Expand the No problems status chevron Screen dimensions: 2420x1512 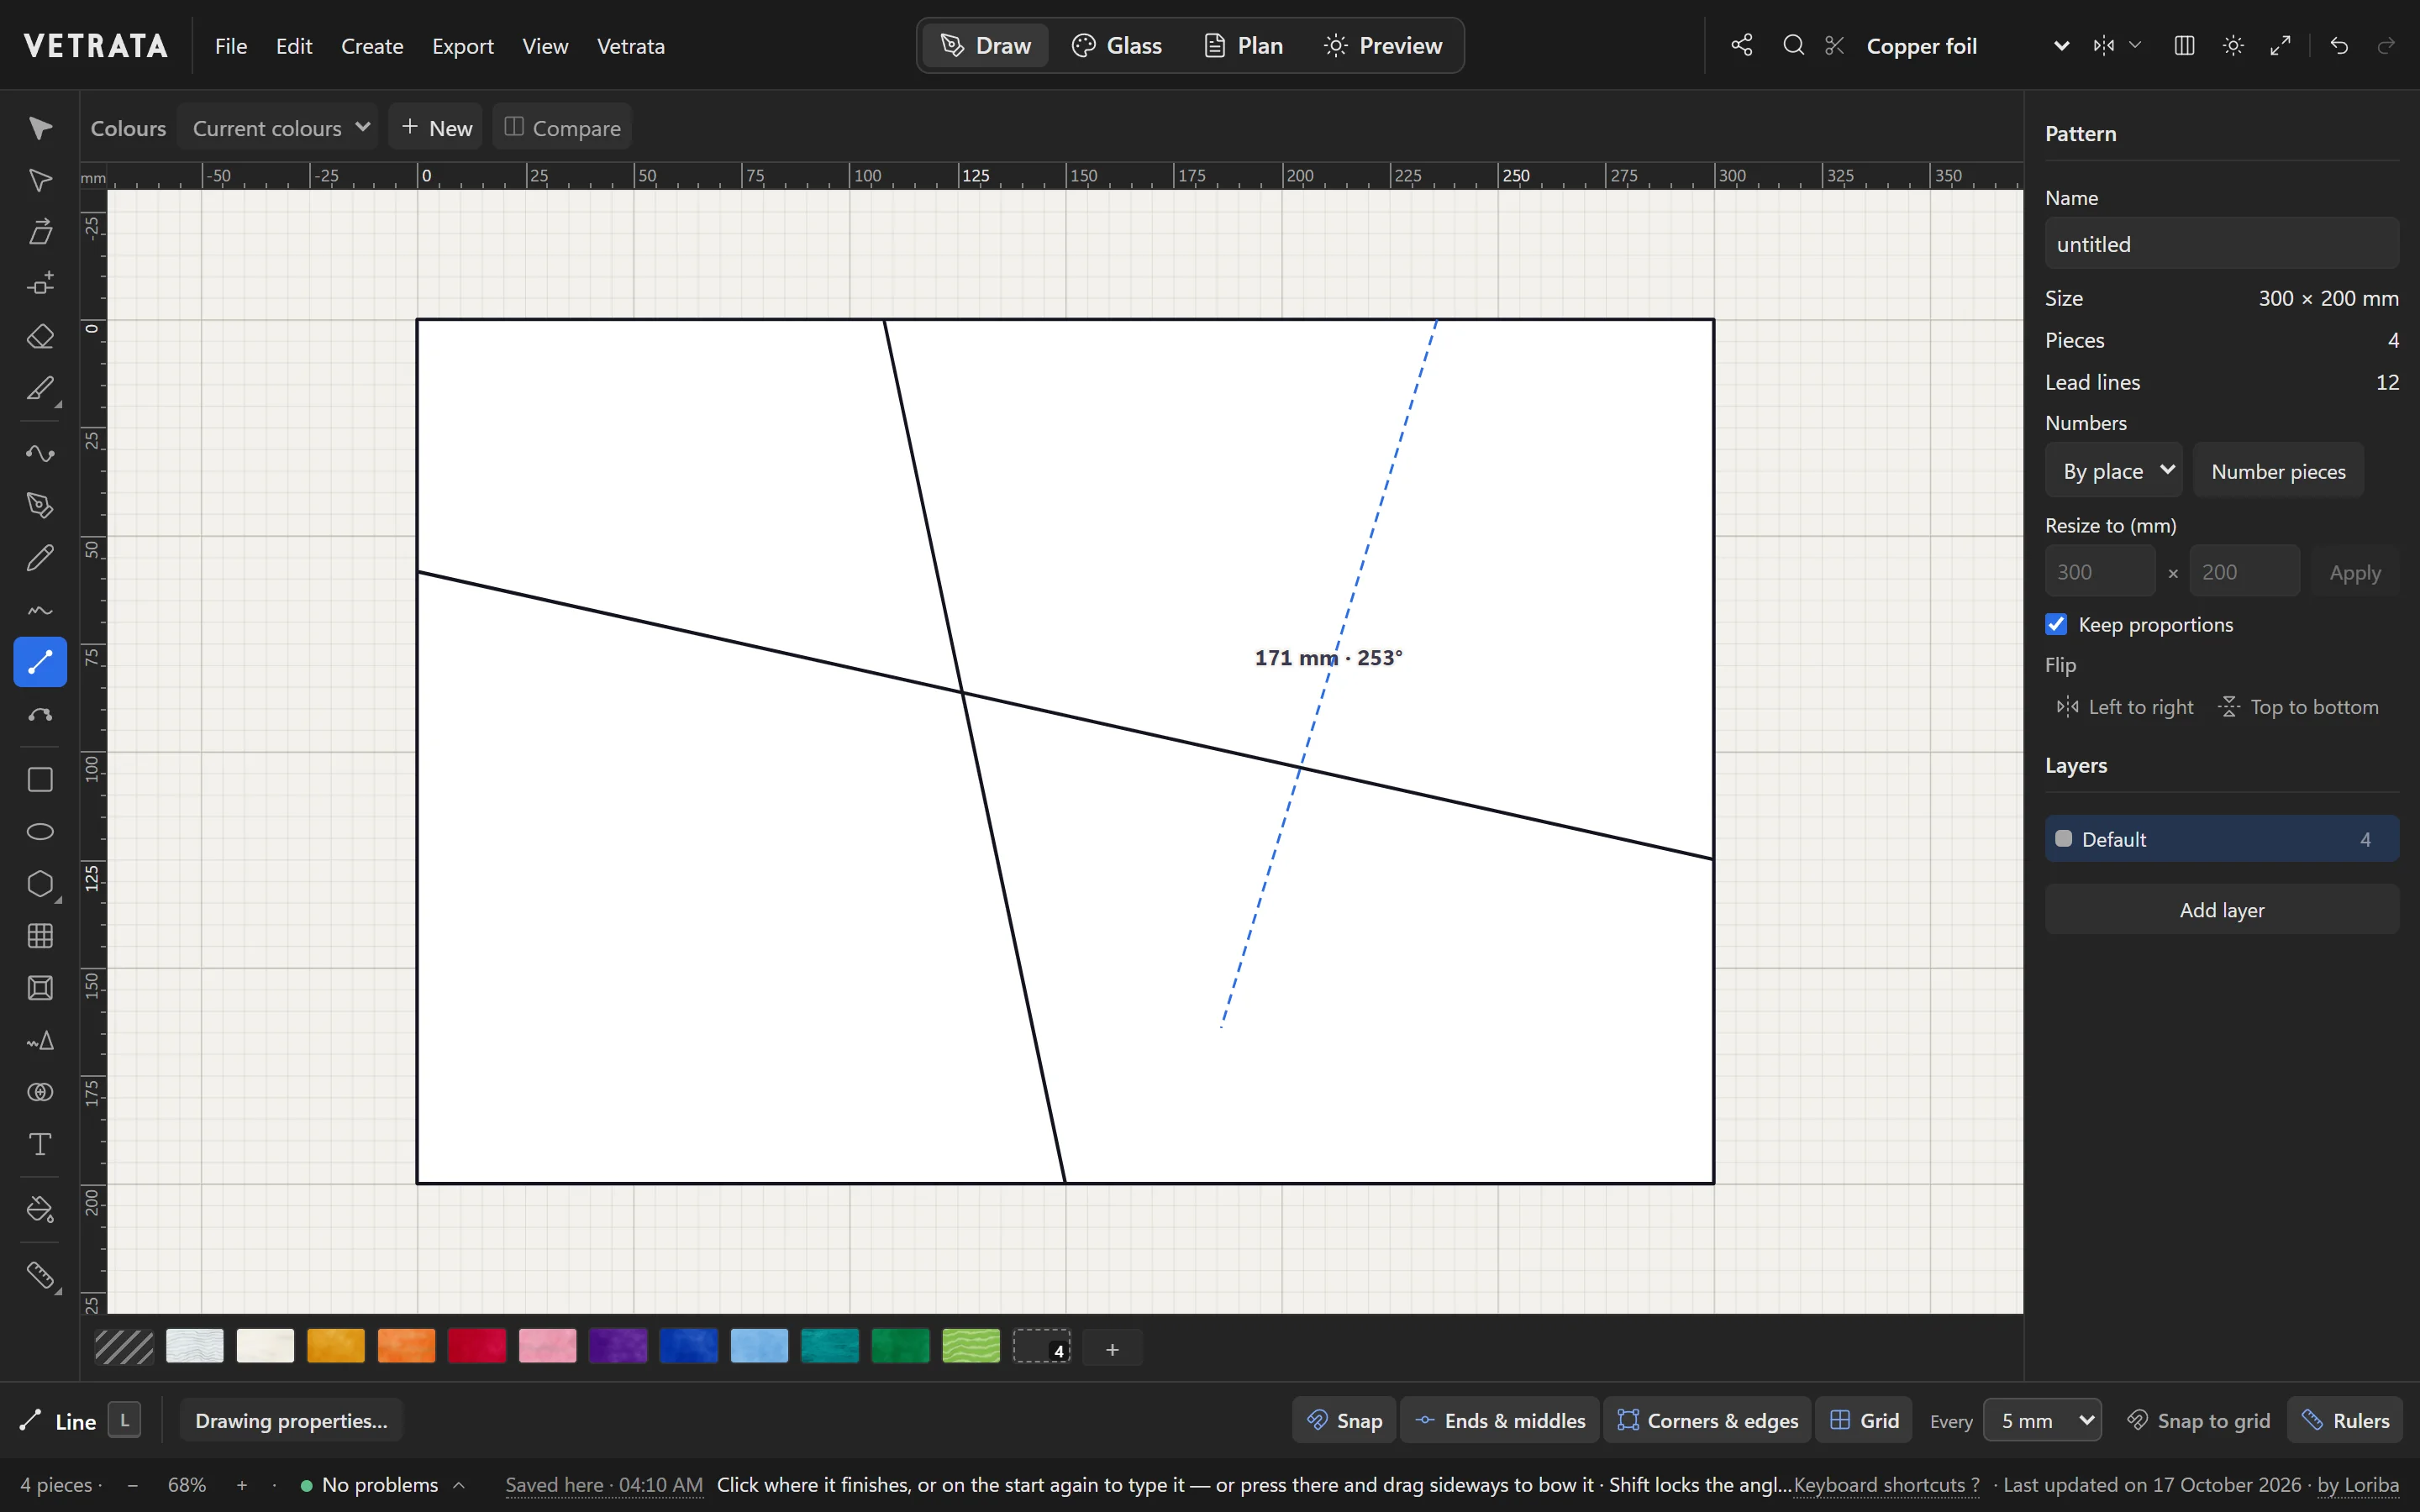pyautogui.click(x=459, y=1485)
